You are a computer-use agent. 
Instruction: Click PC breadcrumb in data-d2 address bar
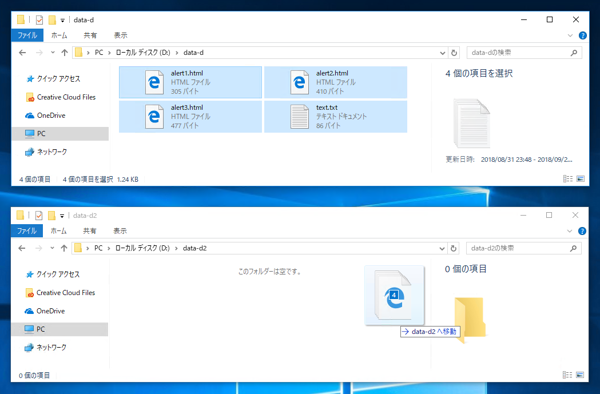98,248
